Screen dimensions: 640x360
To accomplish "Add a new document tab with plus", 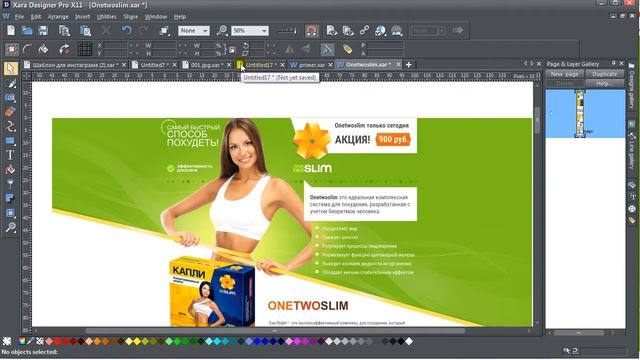I will [409, 64].
